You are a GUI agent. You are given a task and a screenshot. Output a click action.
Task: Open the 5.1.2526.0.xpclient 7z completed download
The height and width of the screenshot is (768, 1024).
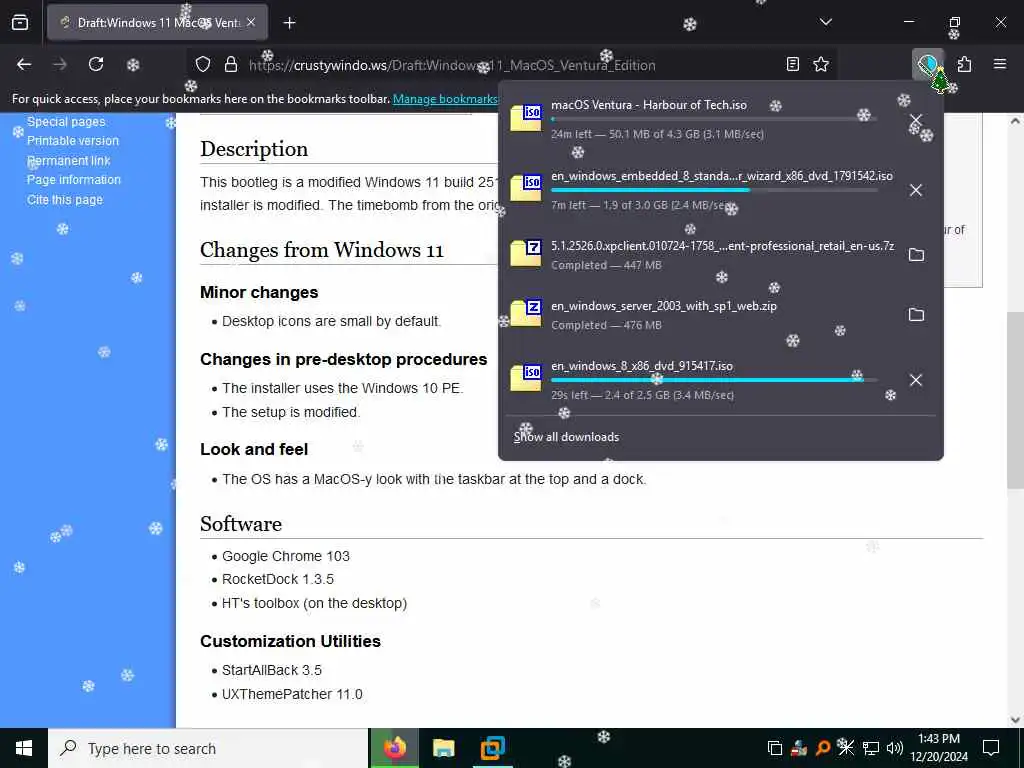[x=702, y=255]
